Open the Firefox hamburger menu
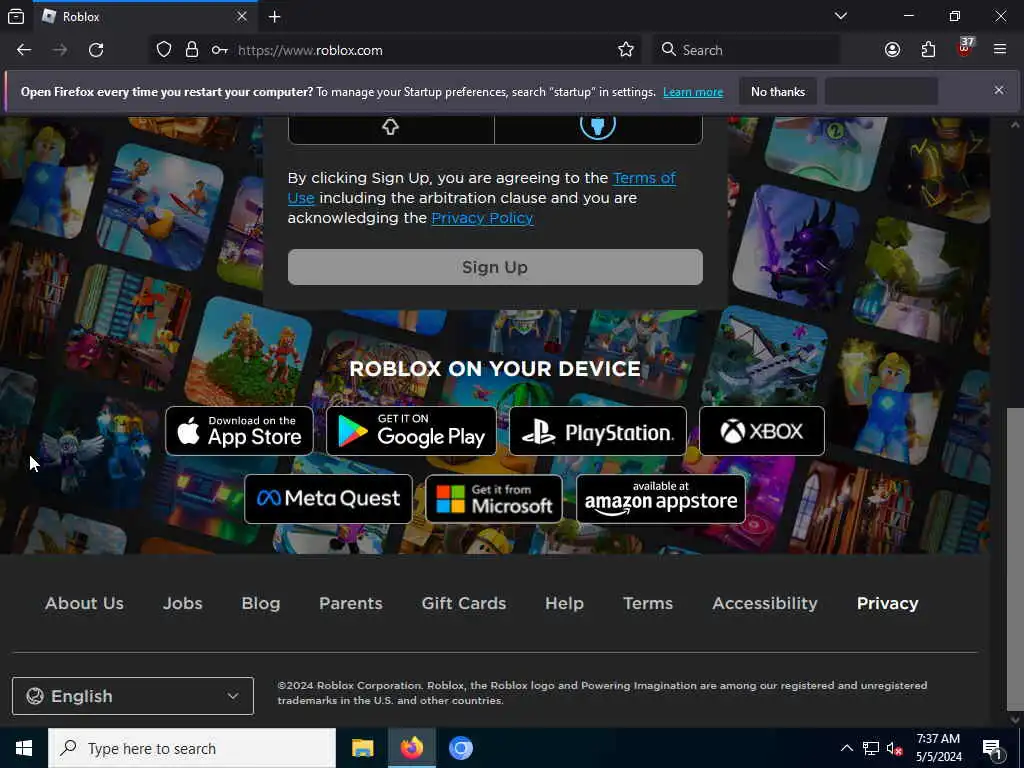 point(1000,50)
